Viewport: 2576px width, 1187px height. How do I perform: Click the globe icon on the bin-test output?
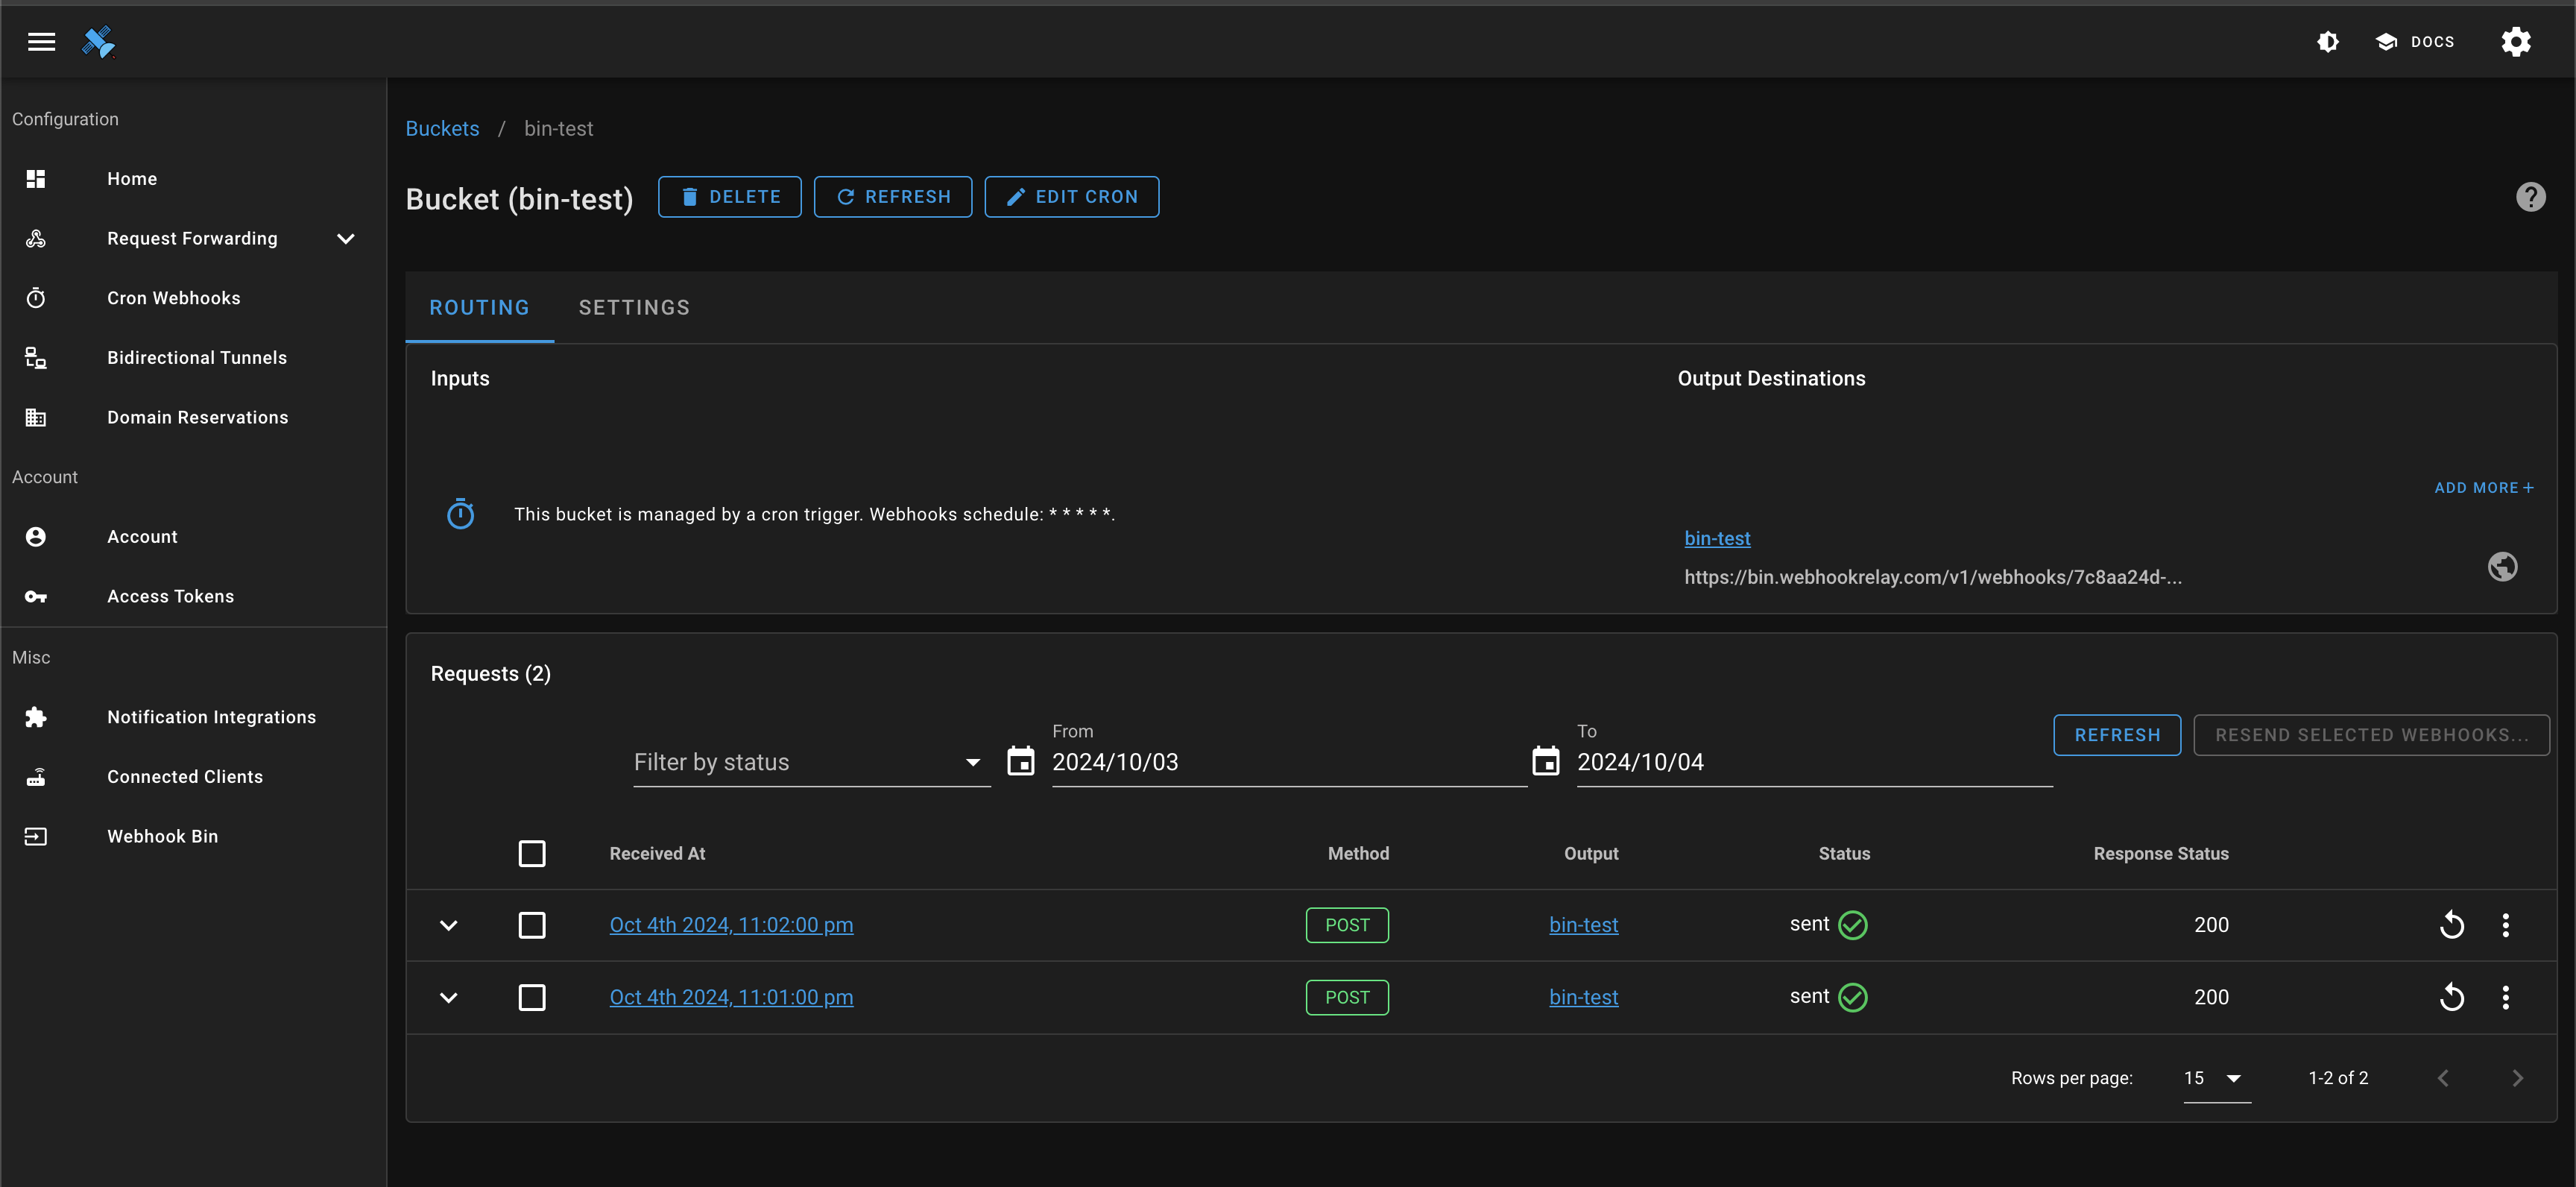tap(2503, 566)
